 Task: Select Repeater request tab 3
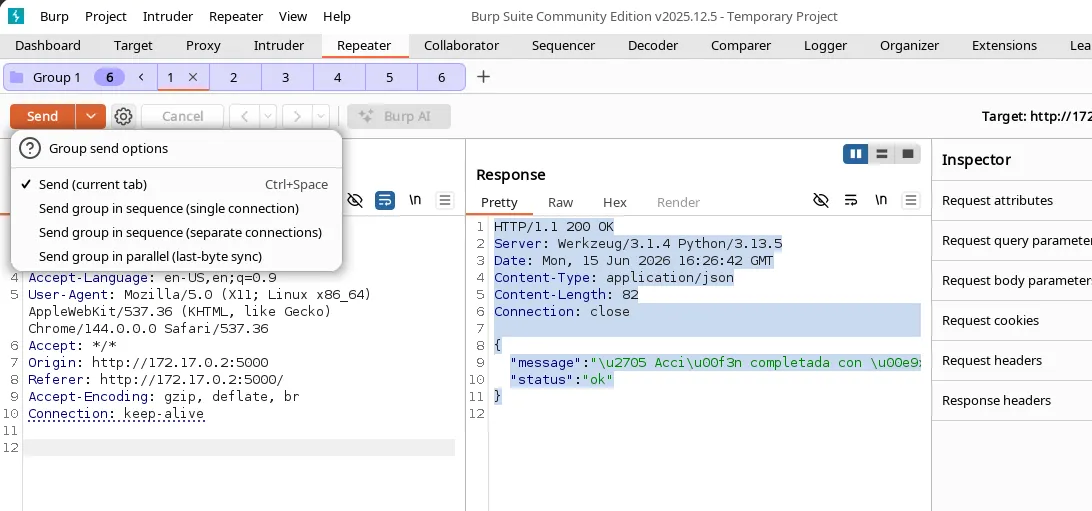286,77
